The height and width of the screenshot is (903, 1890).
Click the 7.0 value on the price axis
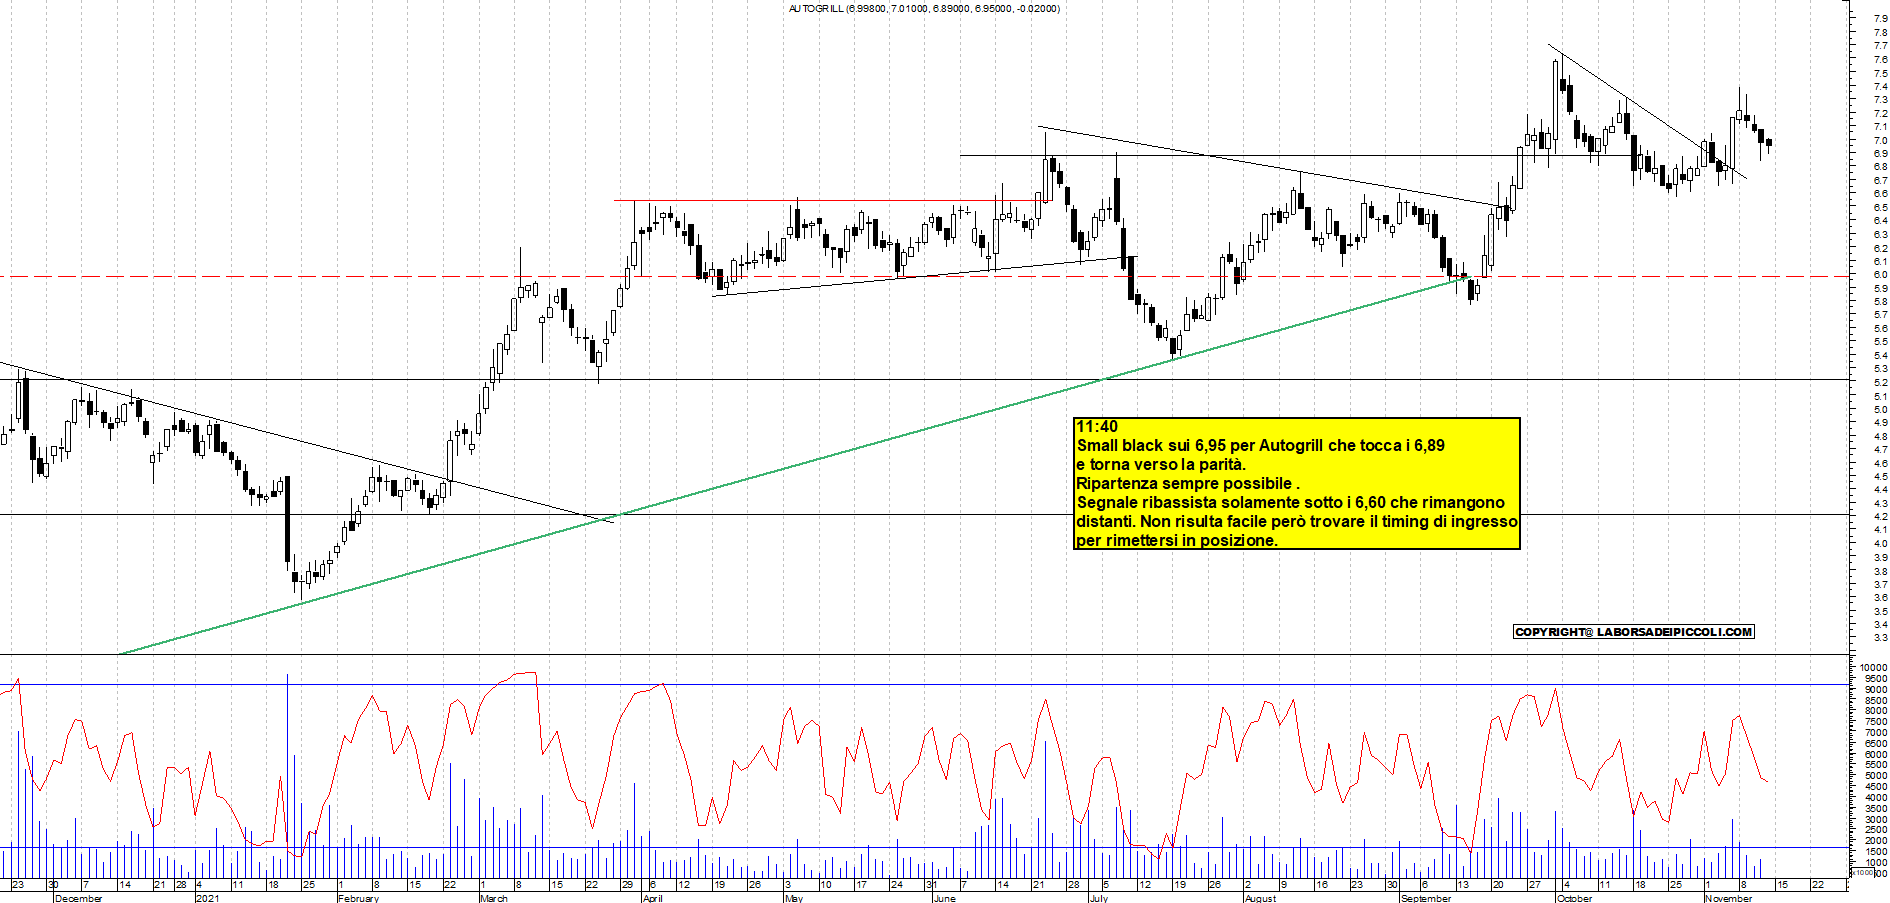(1880, 140)
